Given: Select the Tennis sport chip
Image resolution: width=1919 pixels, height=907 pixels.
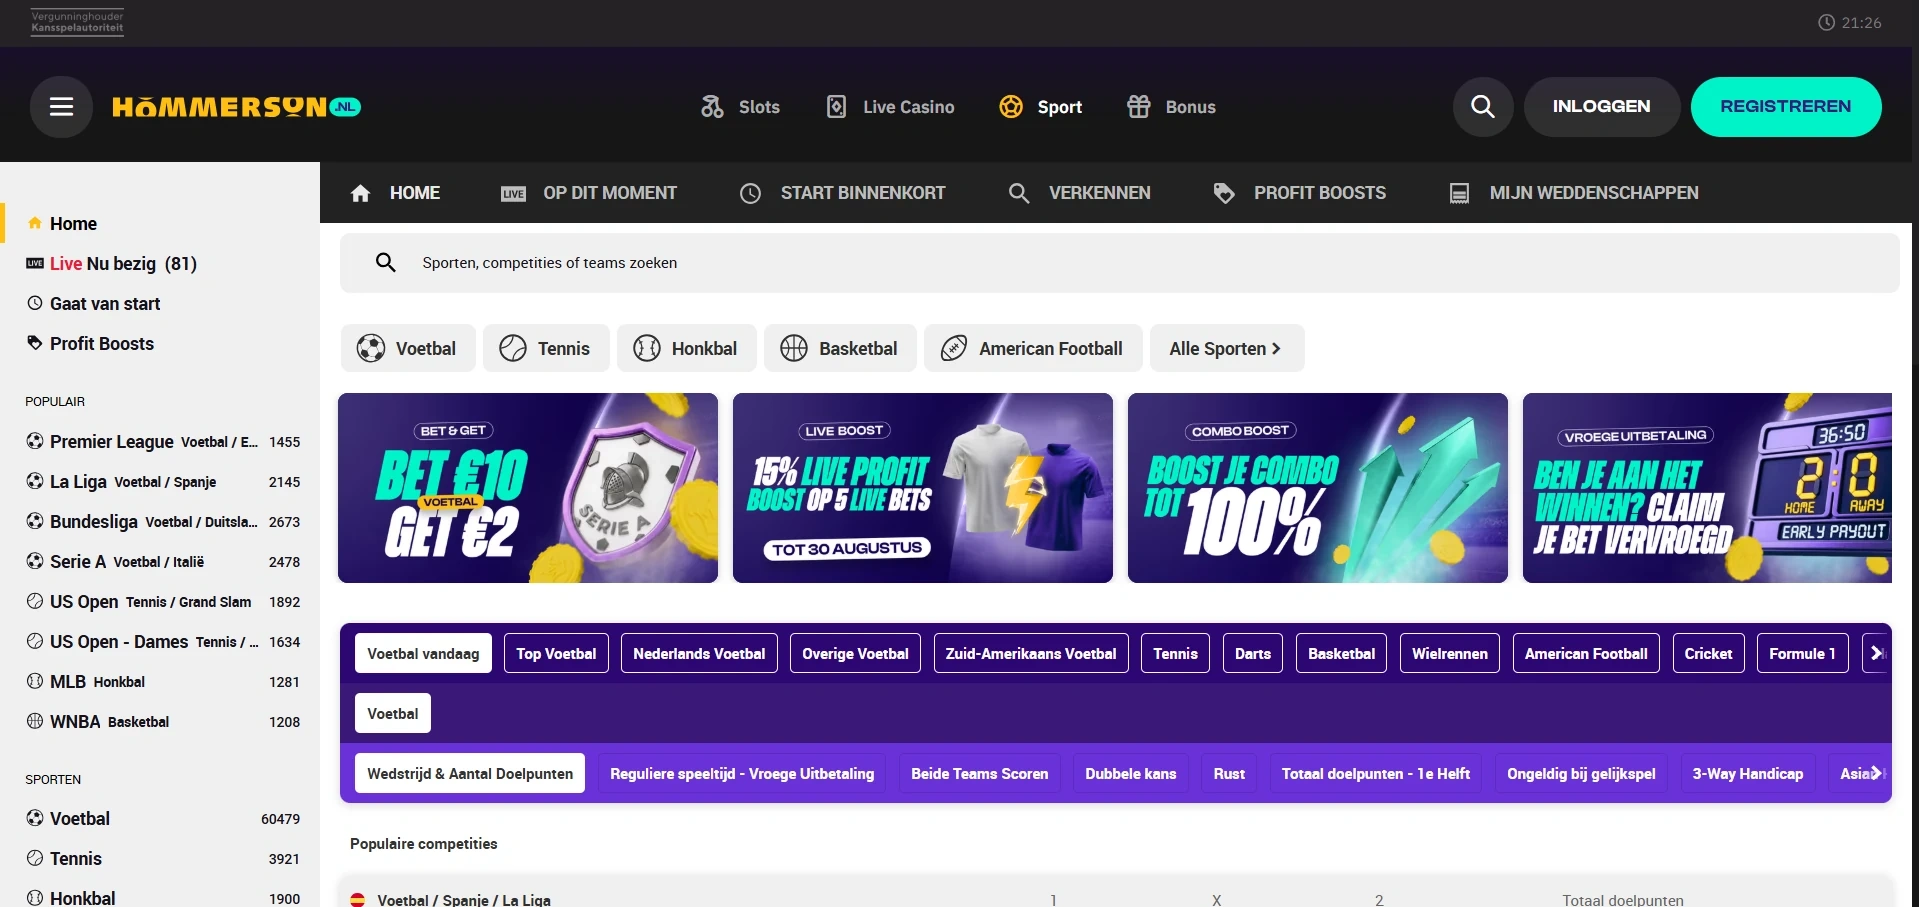Looking at the screenshot, I should click(x=546, y=348).
